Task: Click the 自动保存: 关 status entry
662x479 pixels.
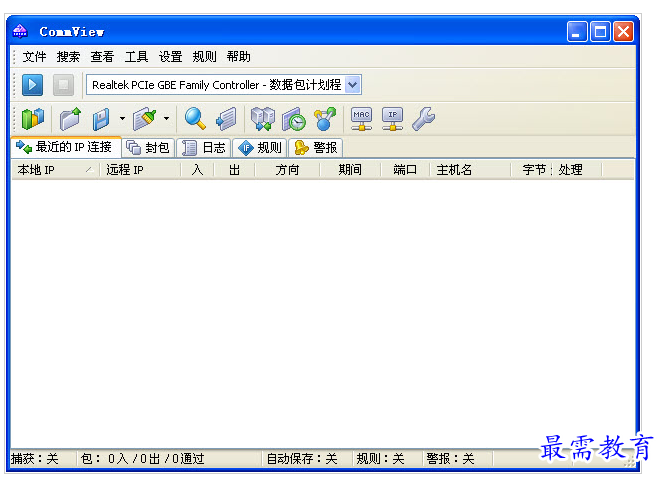Action: [302, 458]
